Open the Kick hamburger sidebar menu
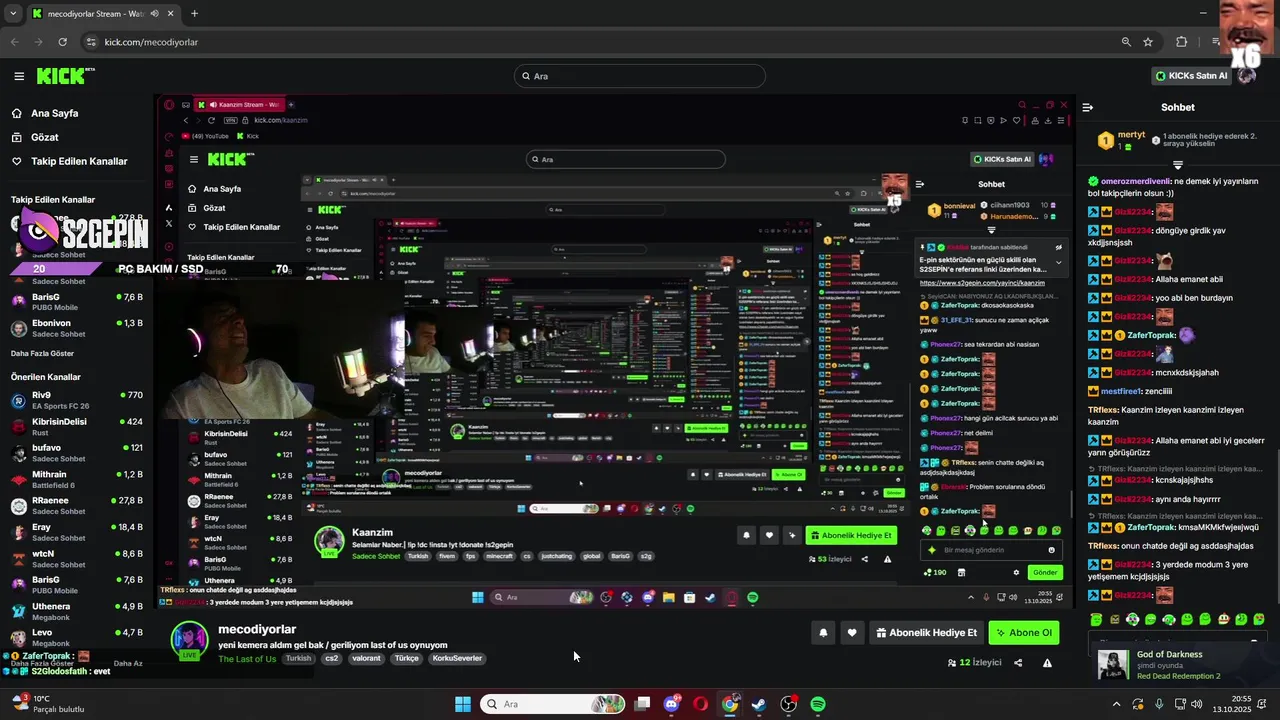Screen dimensions: 1280x720 coord(19,76)
